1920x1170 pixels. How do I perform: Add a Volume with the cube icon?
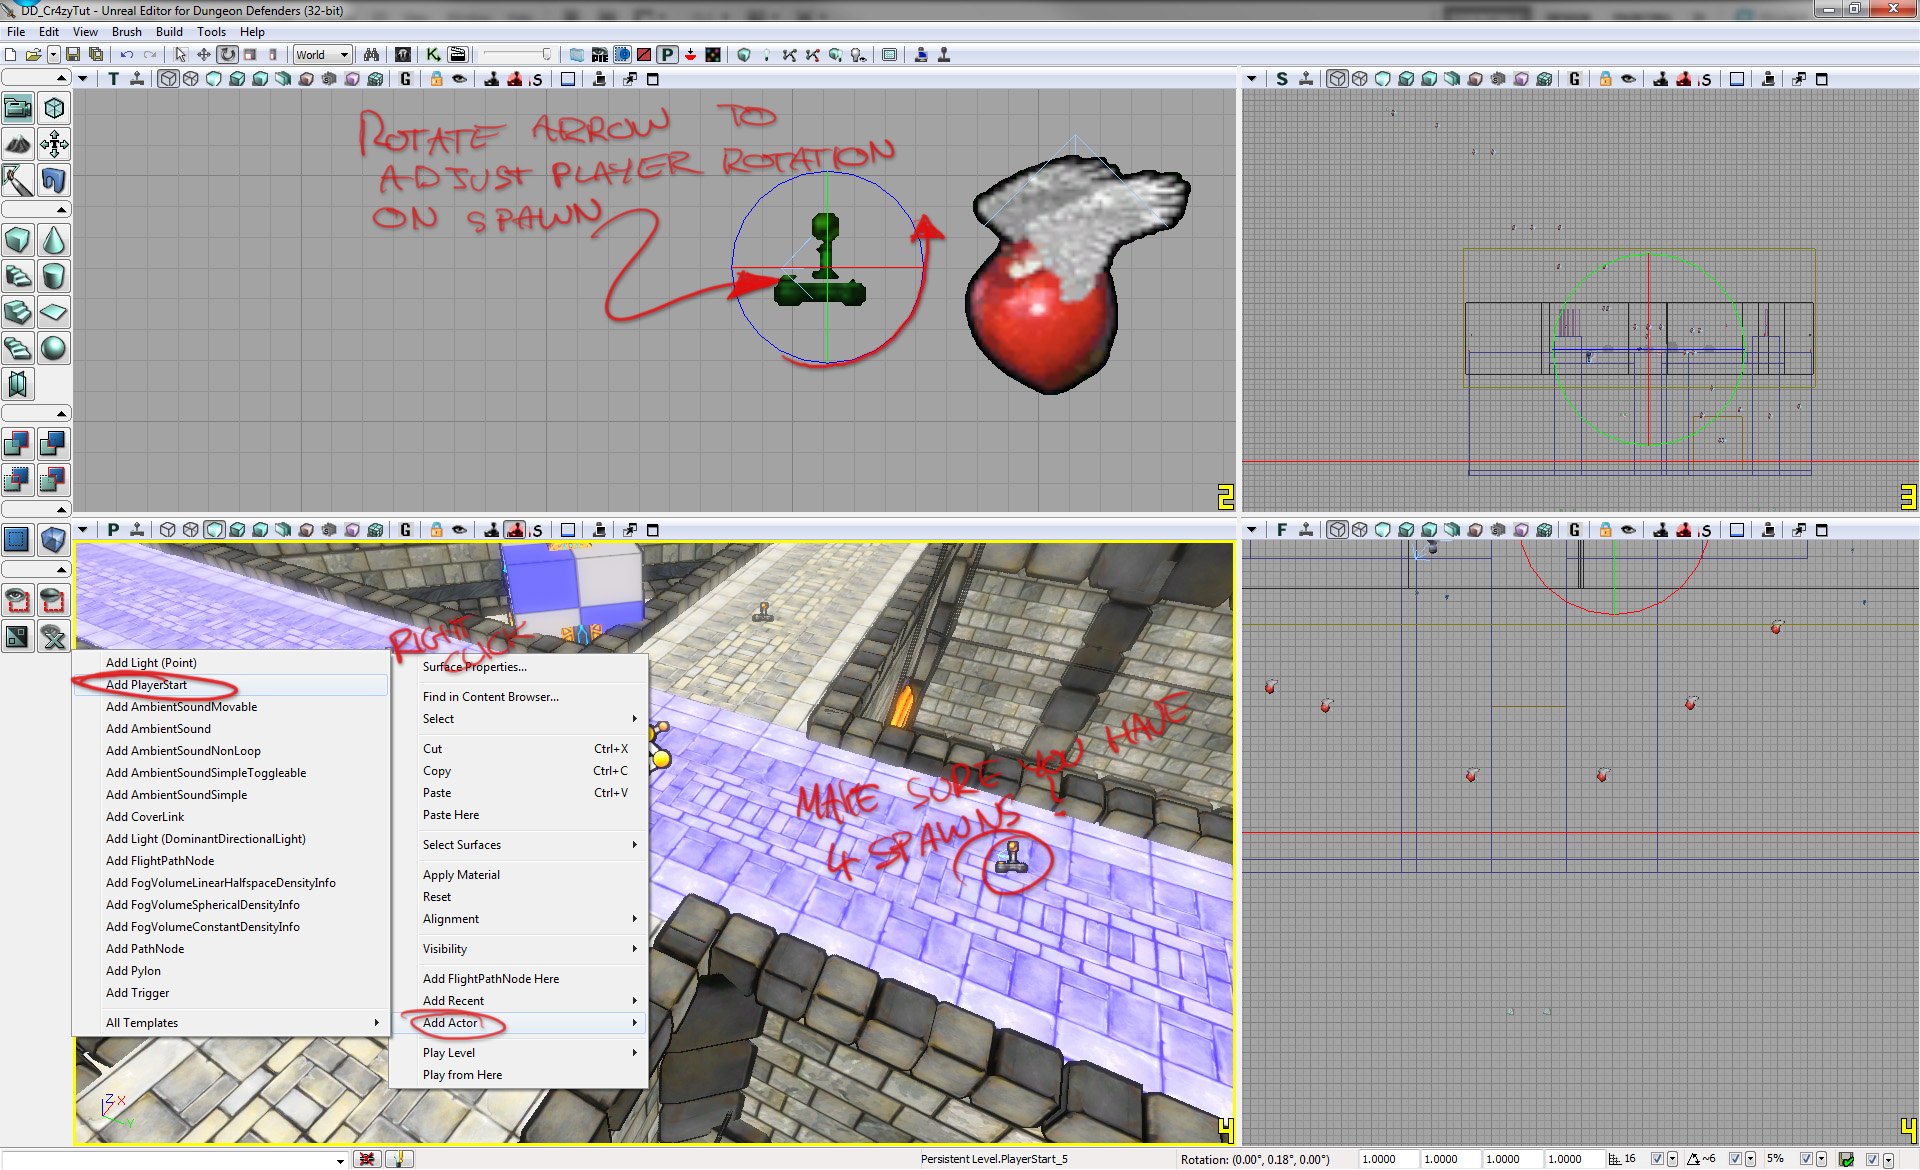point(54,540)
